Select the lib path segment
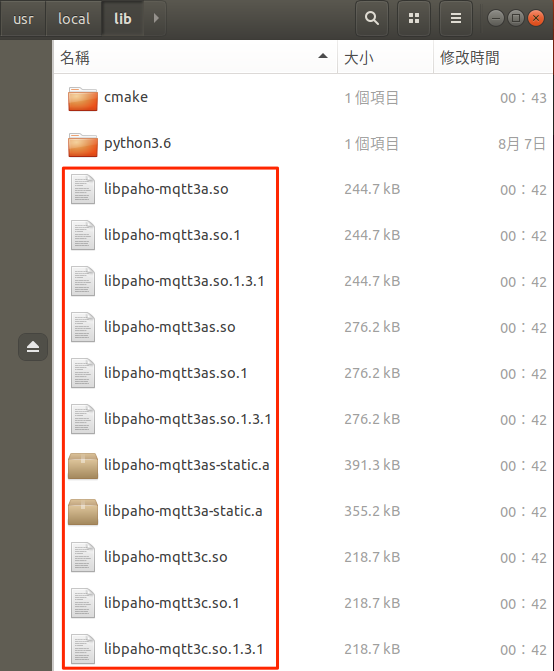 point(122,18)
